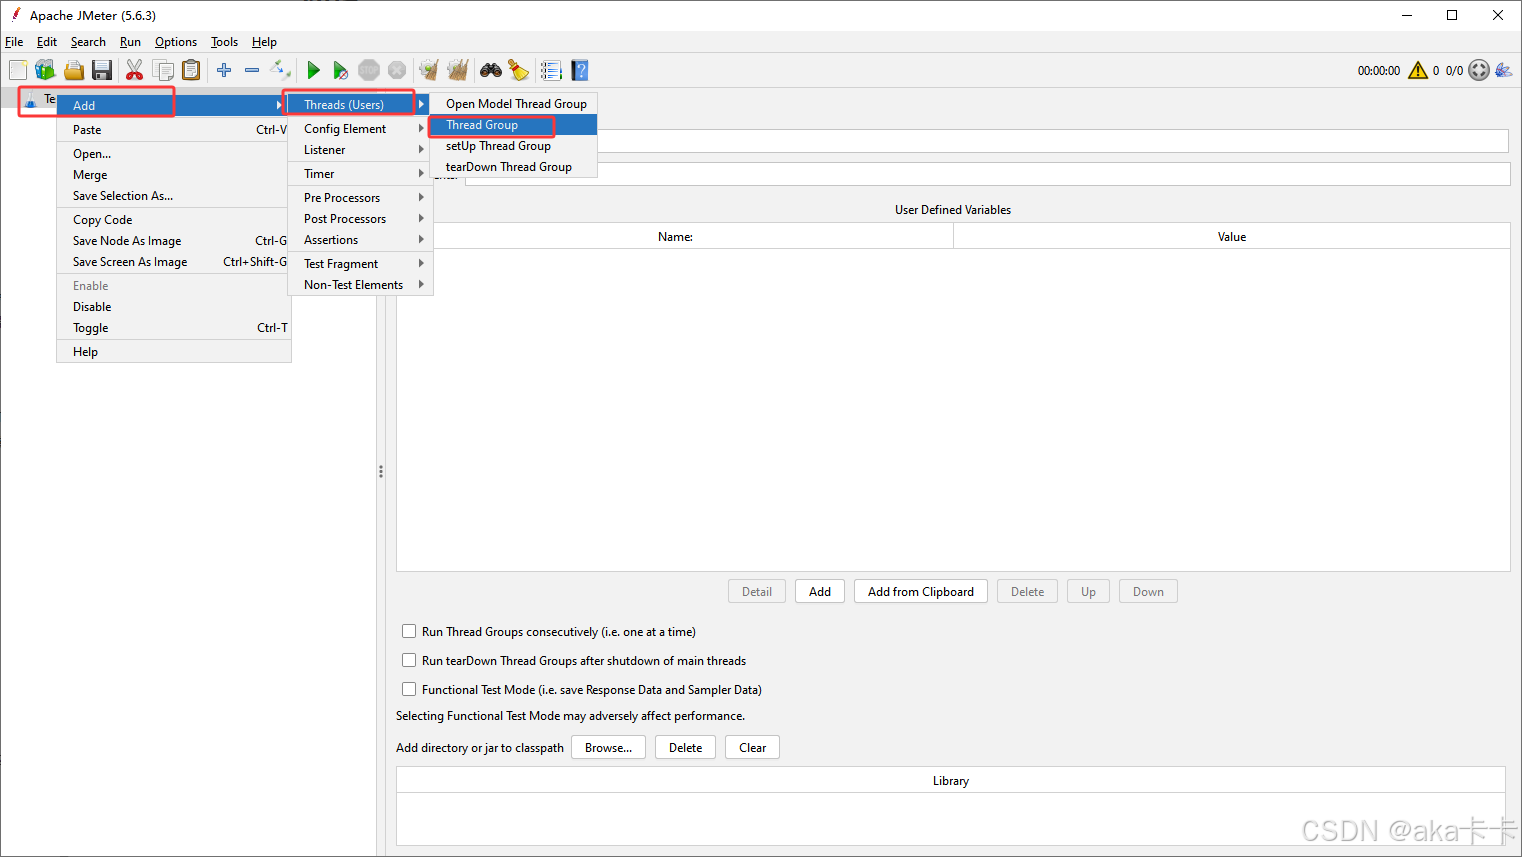The width and height of the screenshot is (1522, 857).
Task: Choose setUp Thread Group
Action: coord(513,146)
